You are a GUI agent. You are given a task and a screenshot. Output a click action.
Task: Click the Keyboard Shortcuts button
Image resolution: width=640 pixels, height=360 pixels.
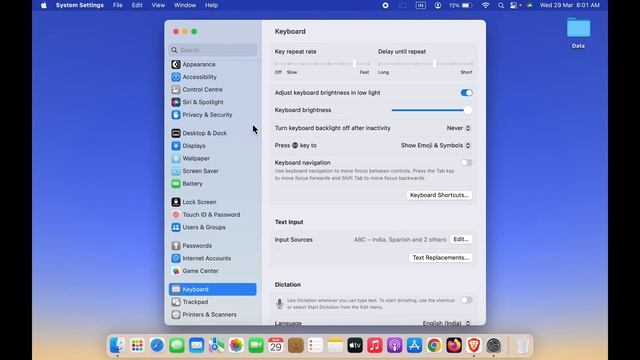click(439, 196)
